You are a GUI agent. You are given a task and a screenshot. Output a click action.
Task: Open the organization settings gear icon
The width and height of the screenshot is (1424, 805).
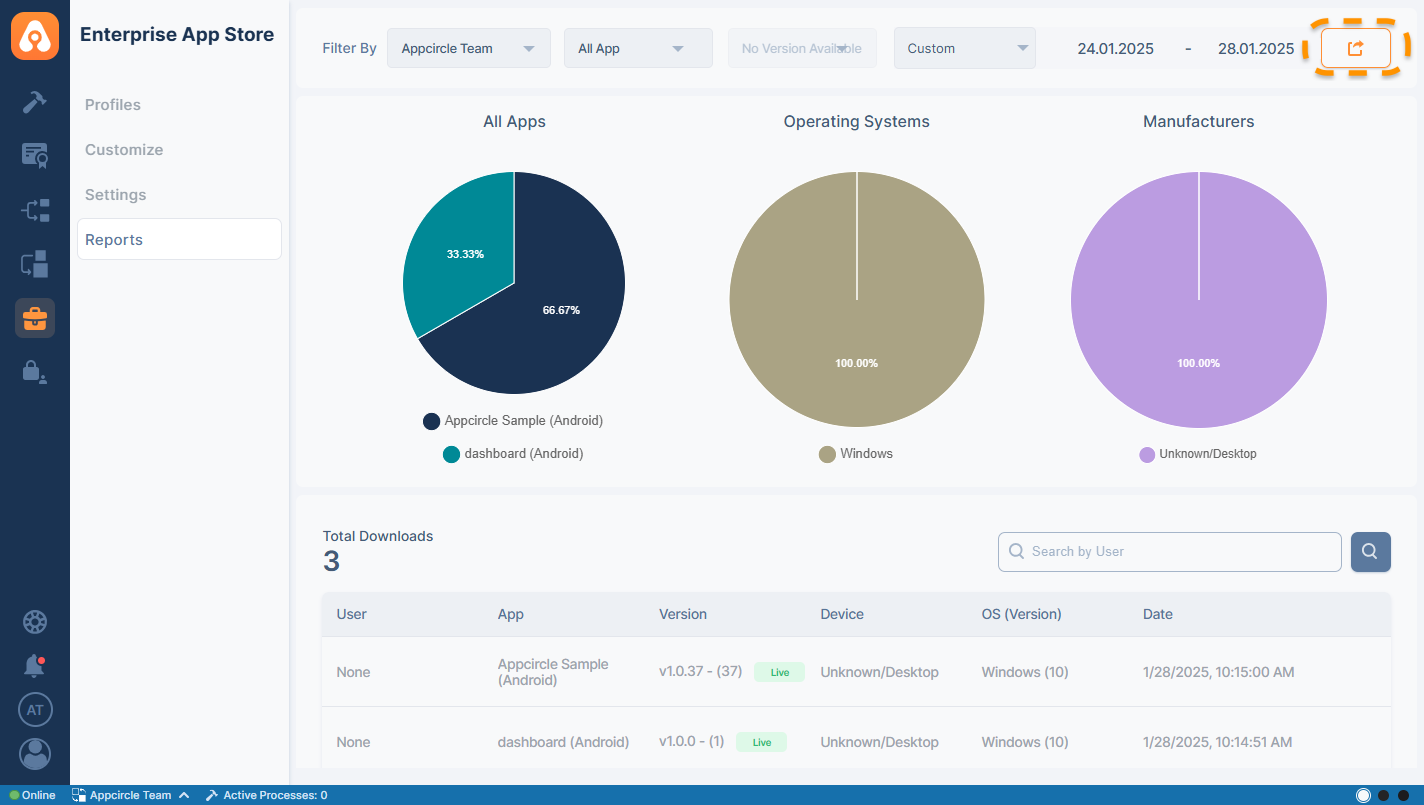[x=35, y=622]
